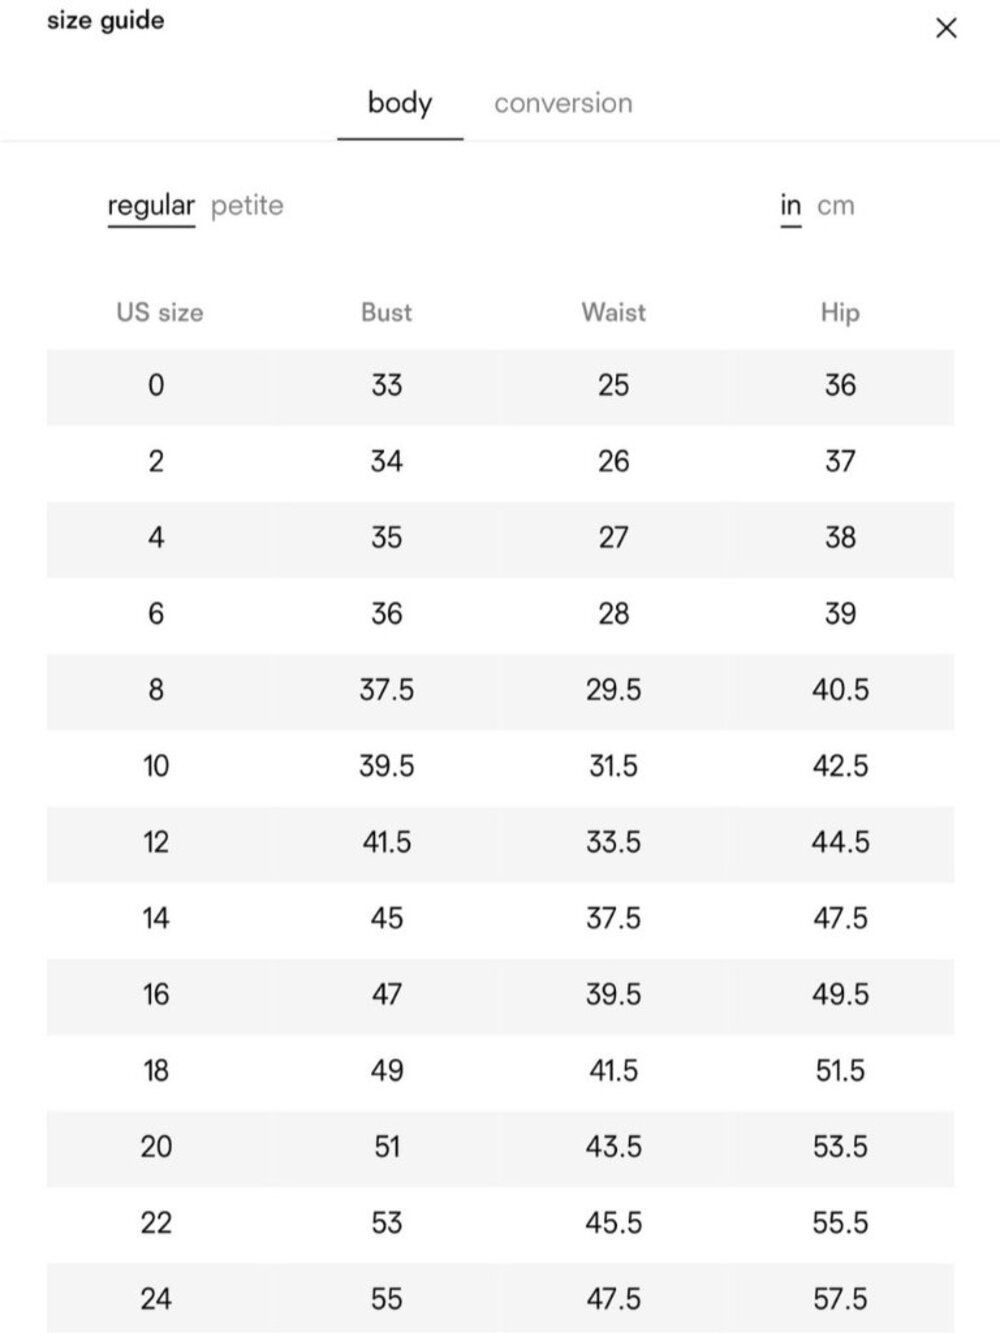
Task: Switch measurements to cm
Action: click(836, 205)
